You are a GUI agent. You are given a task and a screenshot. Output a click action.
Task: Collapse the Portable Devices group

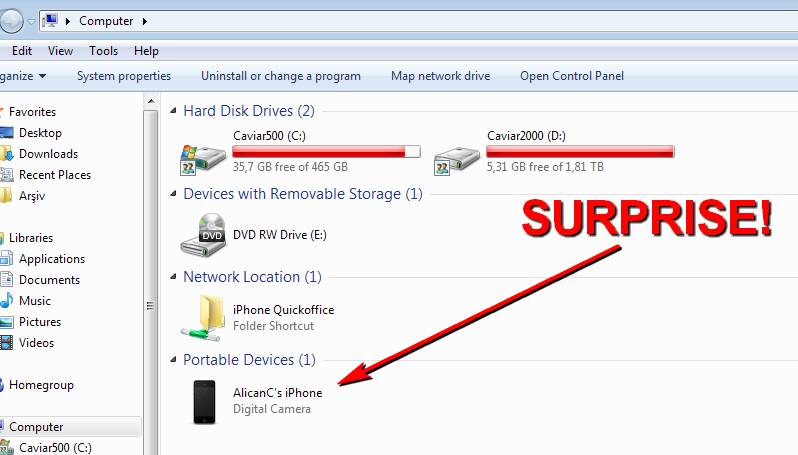click(174, 359)
